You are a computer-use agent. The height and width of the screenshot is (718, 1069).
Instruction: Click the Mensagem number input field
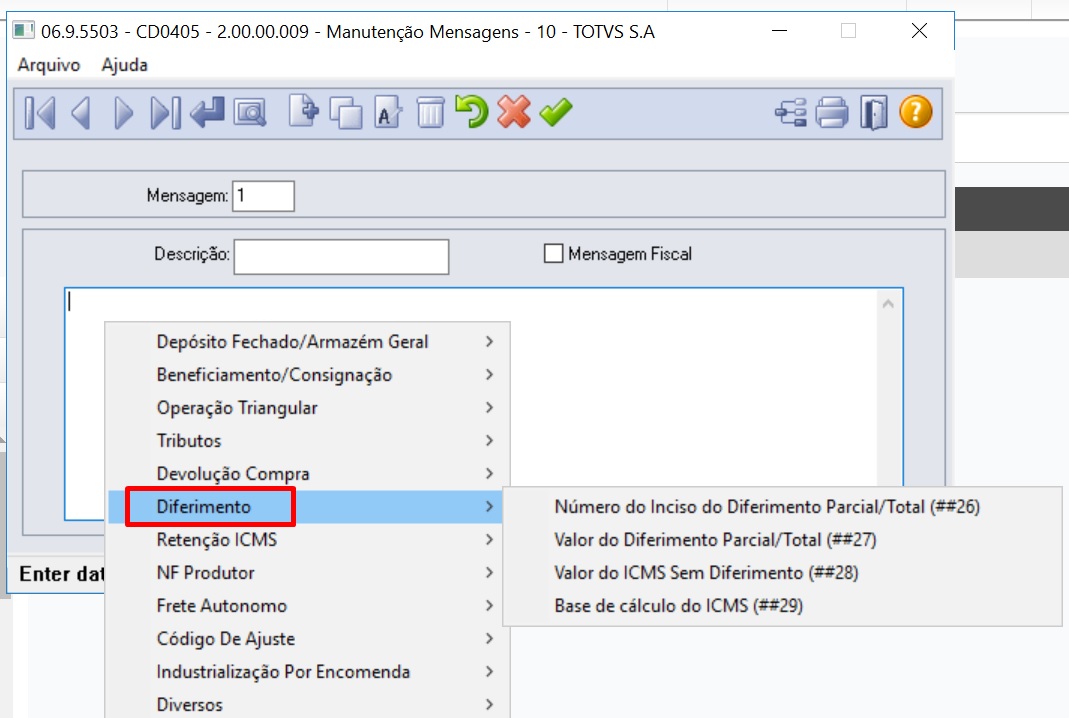tap(263, 196)
